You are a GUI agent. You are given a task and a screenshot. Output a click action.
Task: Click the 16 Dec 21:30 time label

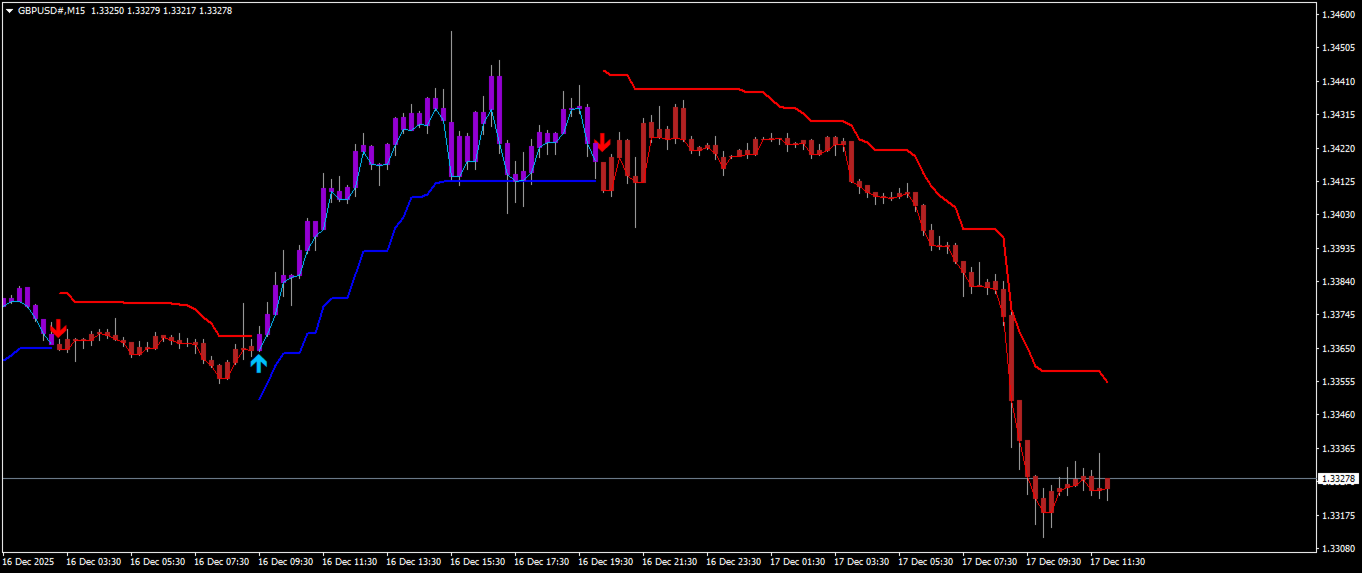coord(670,562)
